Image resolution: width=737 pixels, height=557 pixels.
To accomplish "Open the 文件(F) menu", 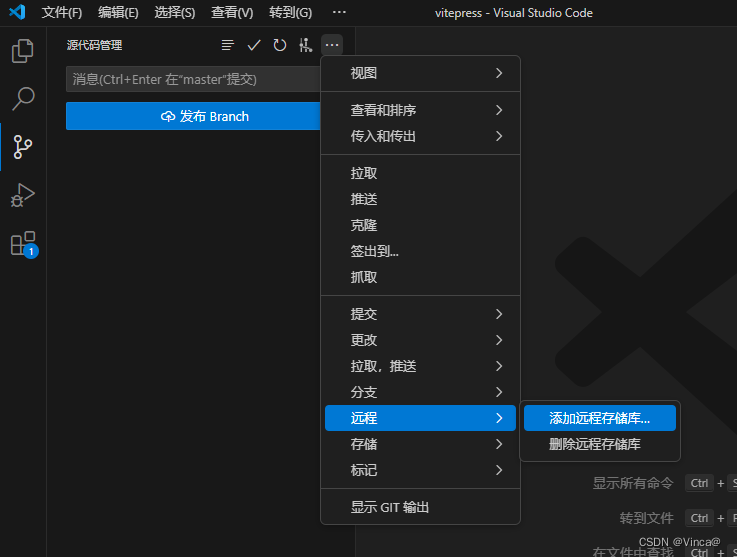I will 62,13.
